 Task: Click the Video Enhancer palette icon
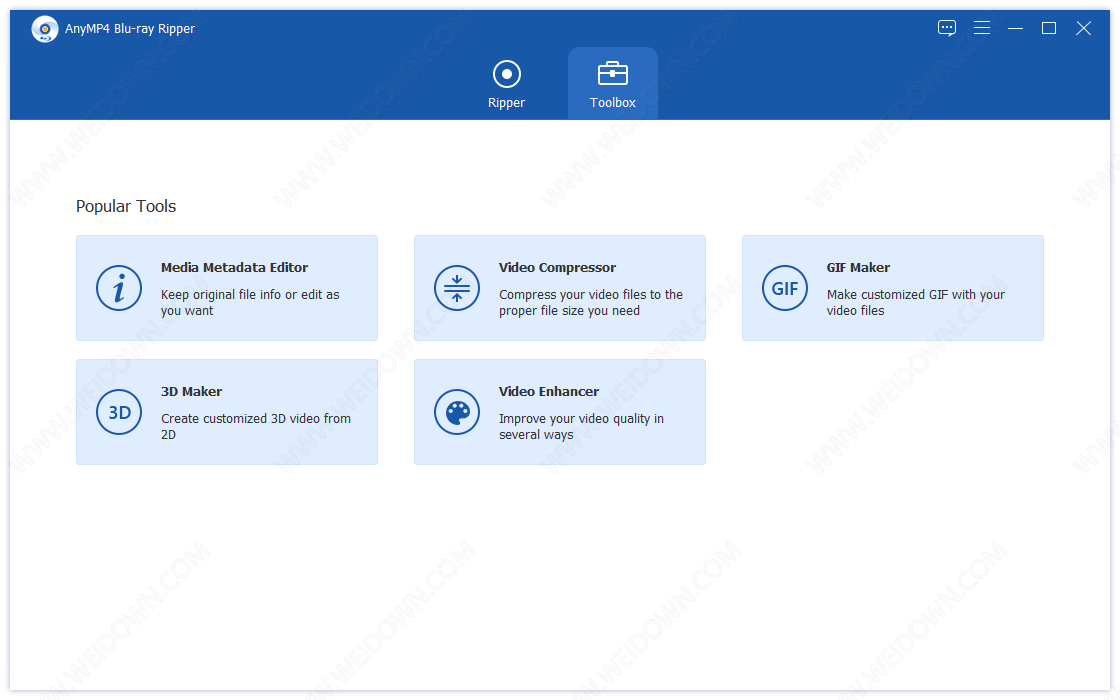456,412
